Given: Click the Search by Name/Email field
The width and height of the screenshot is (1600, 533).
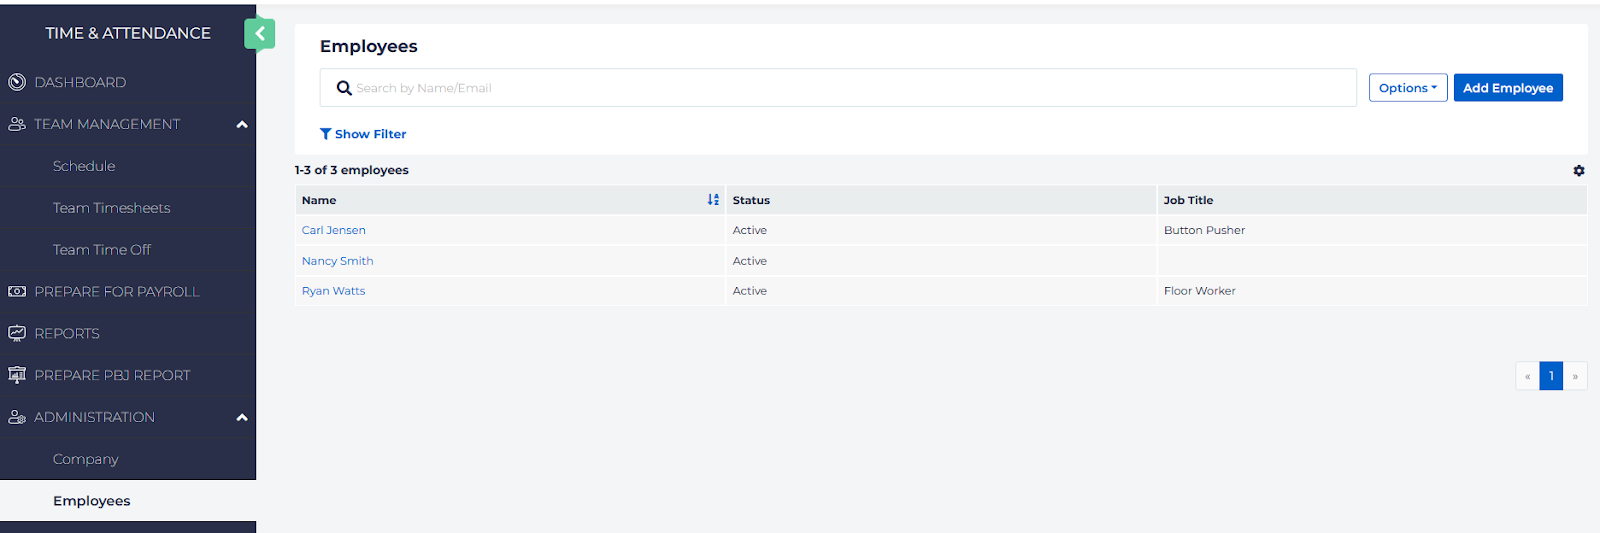Looking at the screenshot, I should (x=850, y=88).
